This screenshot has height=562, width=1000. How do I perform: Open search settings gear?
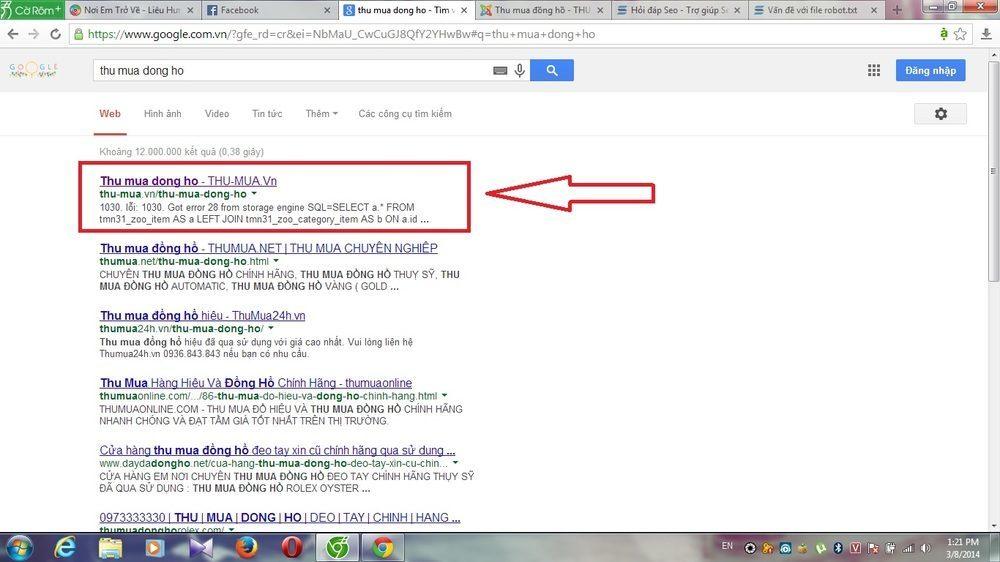tap(940, 114)
